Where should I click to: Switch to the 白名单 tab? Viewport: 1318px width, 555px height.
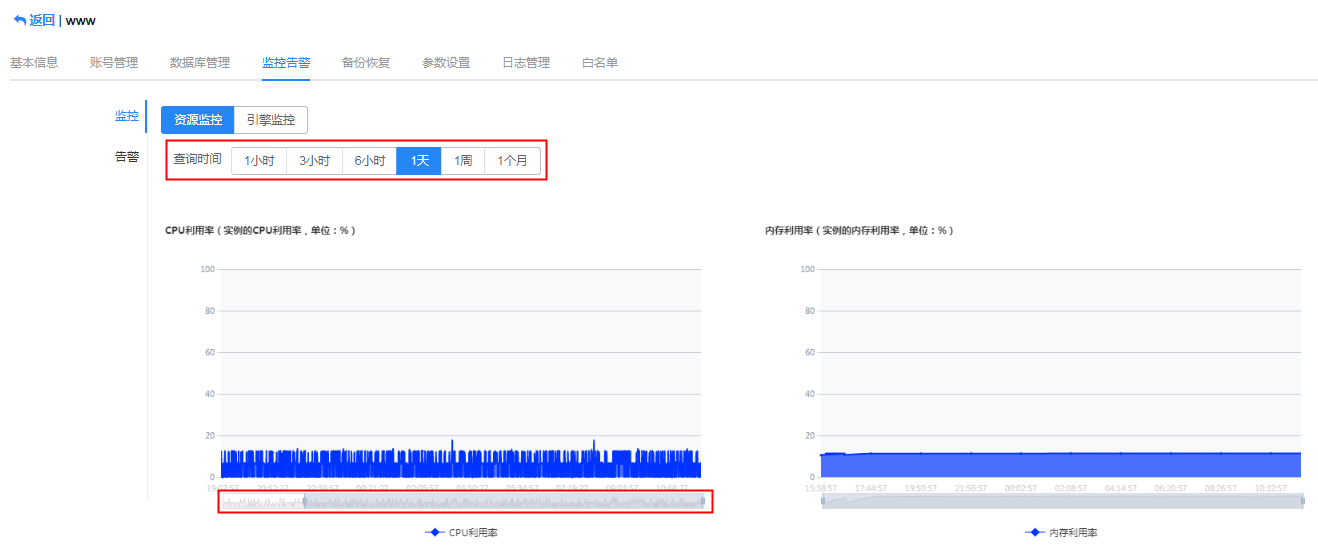pos(600,63)
